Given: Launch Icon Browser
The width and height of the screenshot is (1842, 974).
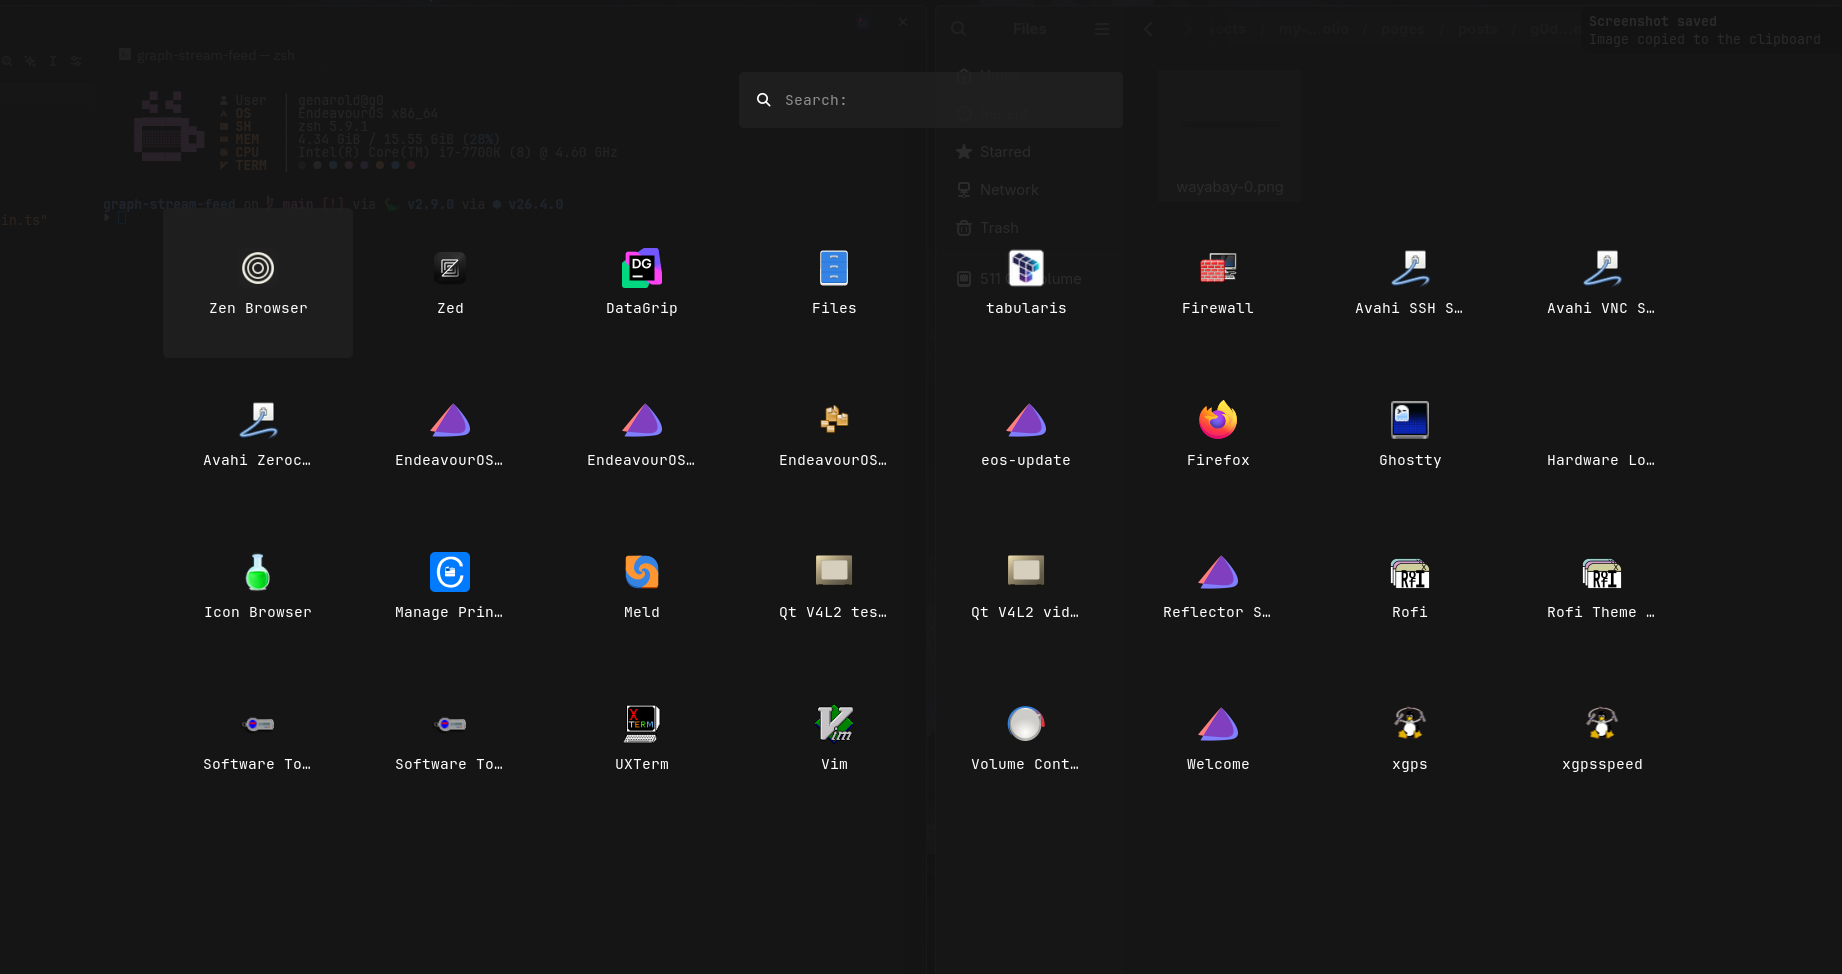Looking at the screenshot, I should tap(258, 588).
